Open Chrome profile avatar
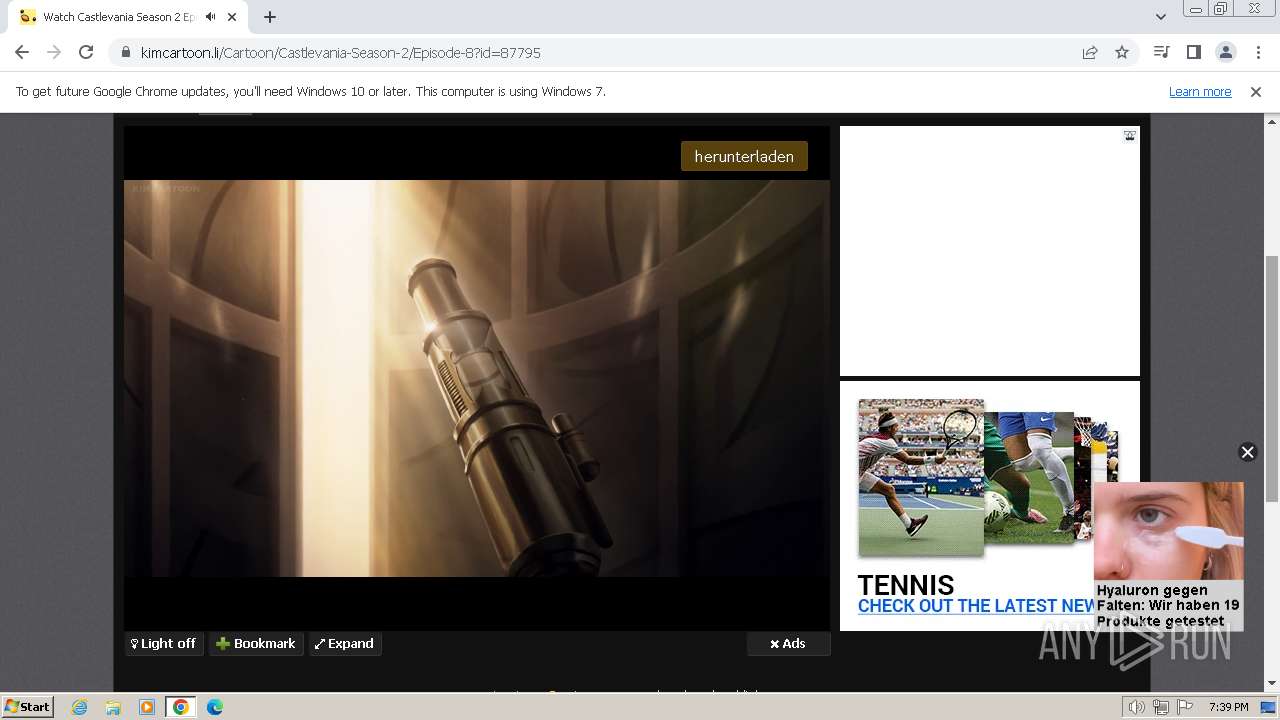This screenshot has height=720, width=1280. click(x=1225, y=52)
